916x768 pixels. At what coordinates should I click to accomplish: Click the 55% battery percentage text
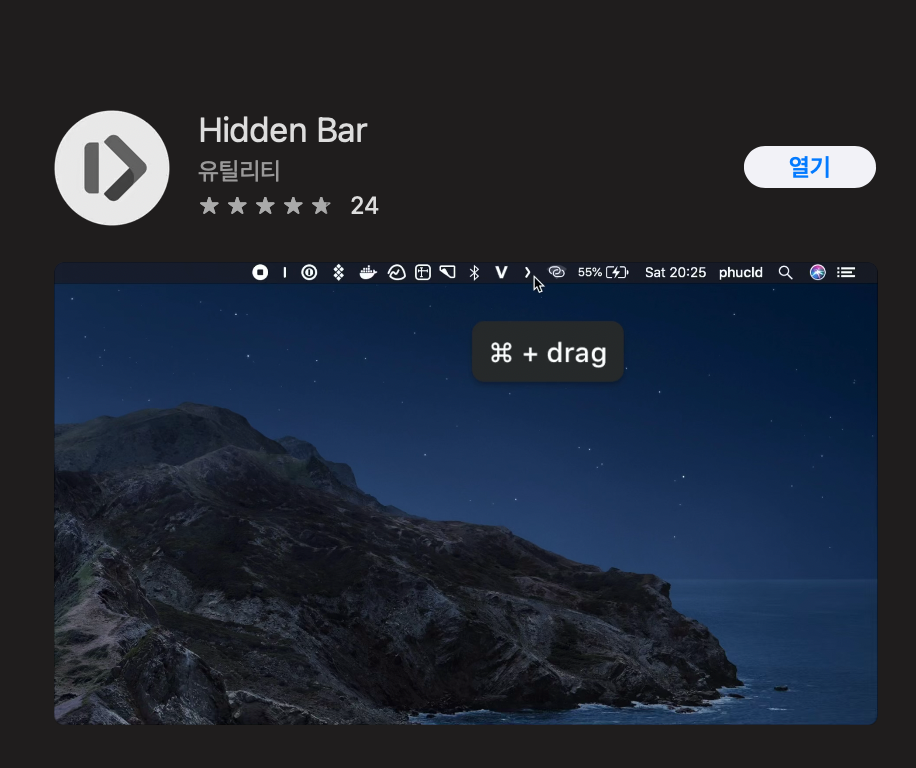(x=589, y=272)
